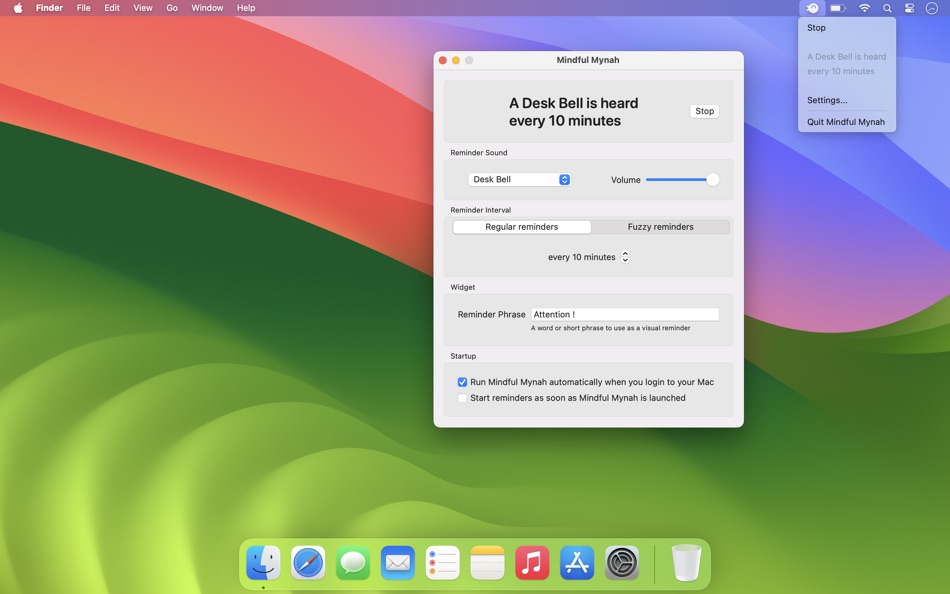The image size is (950, 594).
Task: Click the 'Startup' section label
Action: 463,356
